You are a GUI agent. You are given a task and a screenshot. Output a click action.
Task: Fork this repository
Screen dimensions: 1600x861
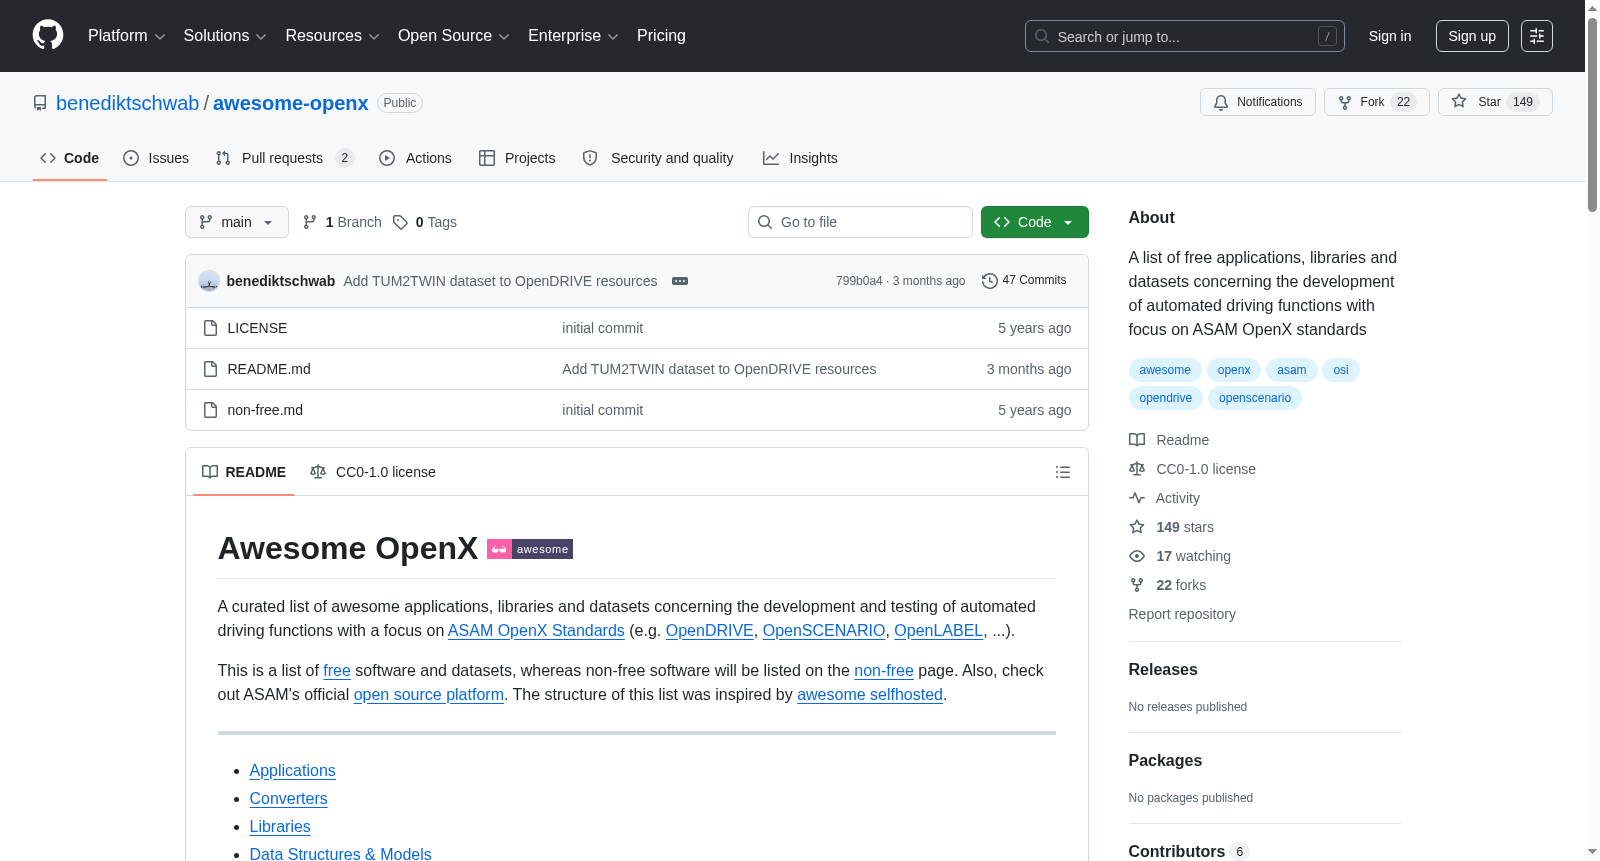[x=1376, y=102]
